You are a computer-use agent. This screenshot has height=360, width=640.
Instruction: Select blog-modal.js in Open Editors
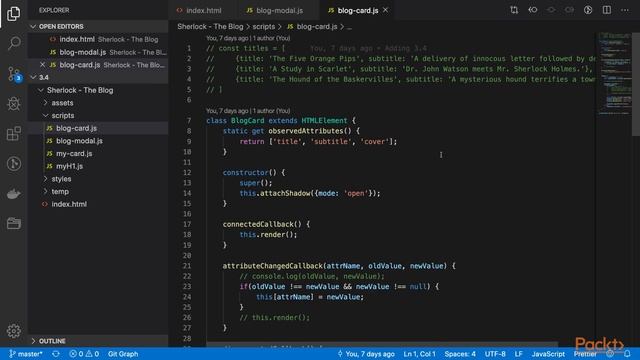pyautogui.click(x=98, y=52)
